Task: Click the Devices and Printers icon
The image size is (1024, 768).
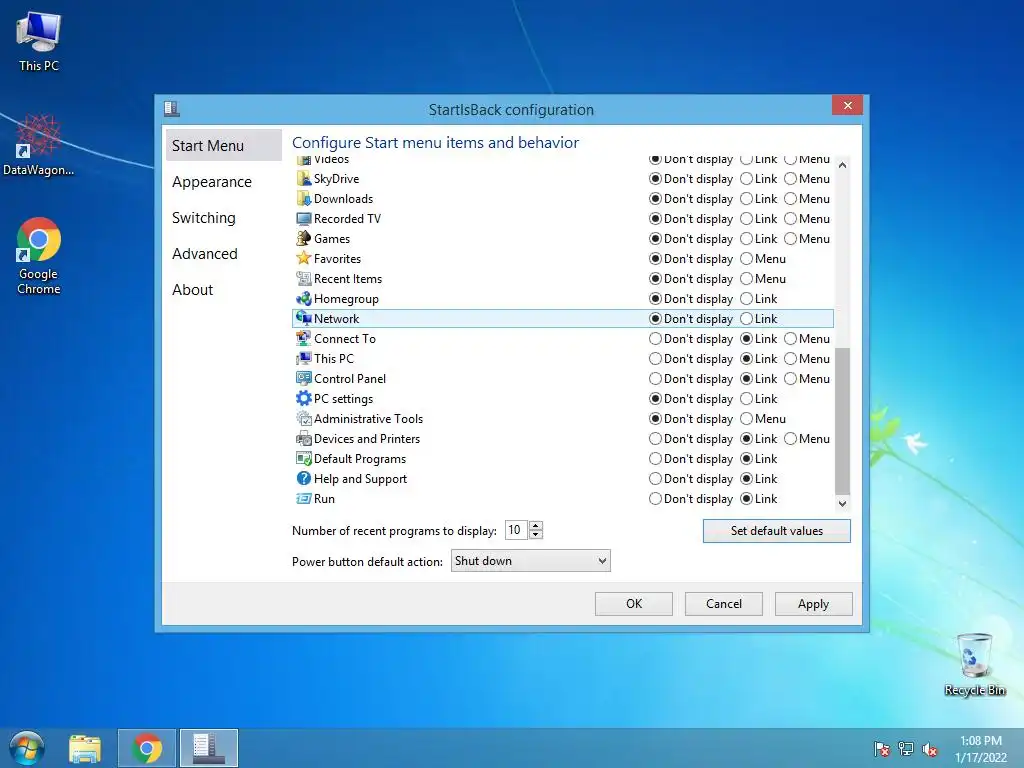Action: coord(304,439)
